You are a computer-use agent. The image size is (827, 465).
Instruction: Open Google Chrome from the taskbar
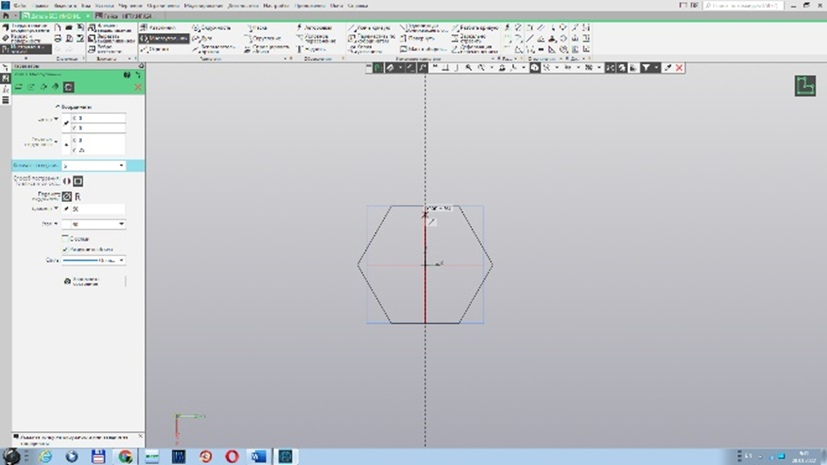(x=125, y=457)
